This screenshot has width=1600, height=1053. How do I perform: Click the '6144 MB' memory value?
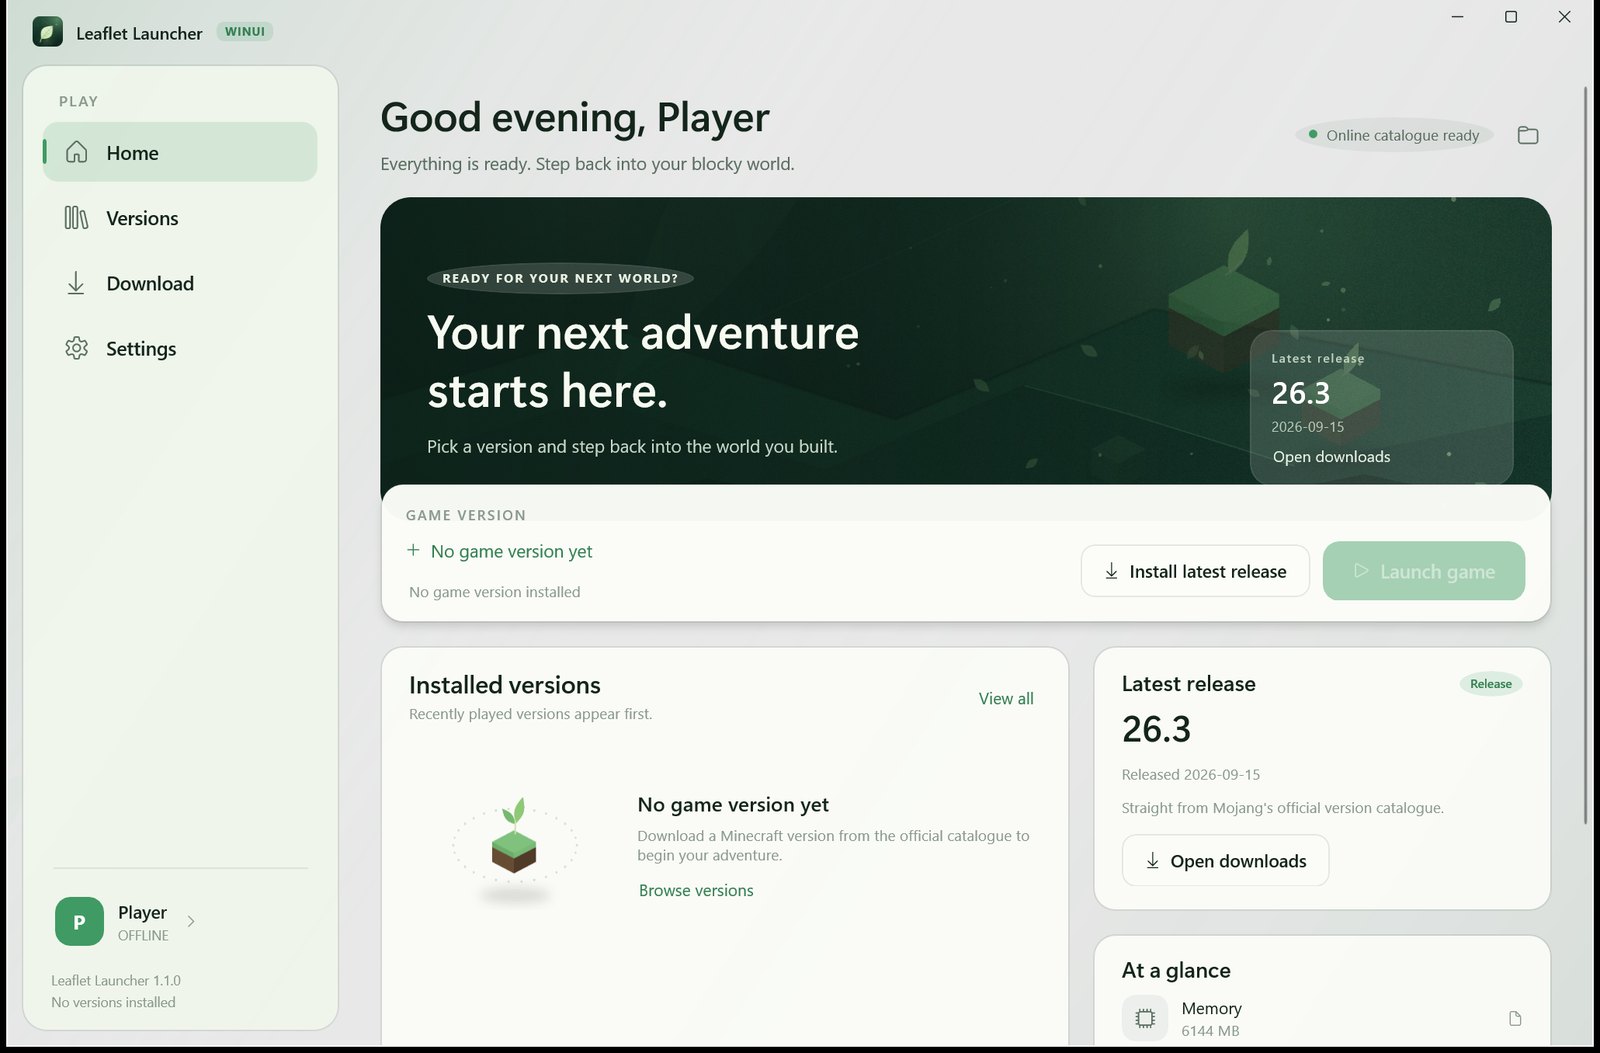coord(1210,1031)
